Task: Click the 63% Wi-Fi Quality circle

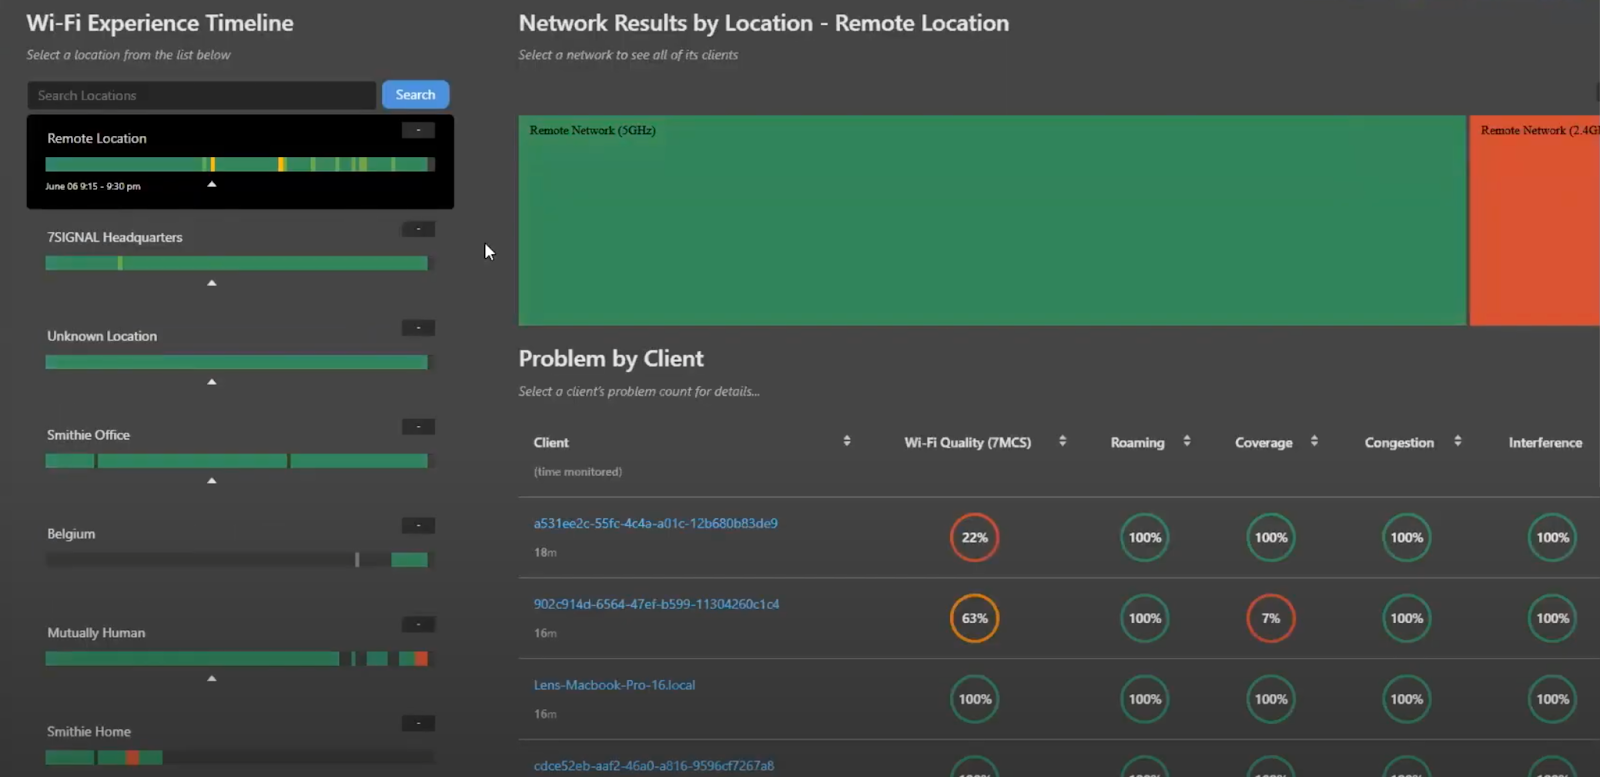Action: [974, 618]
